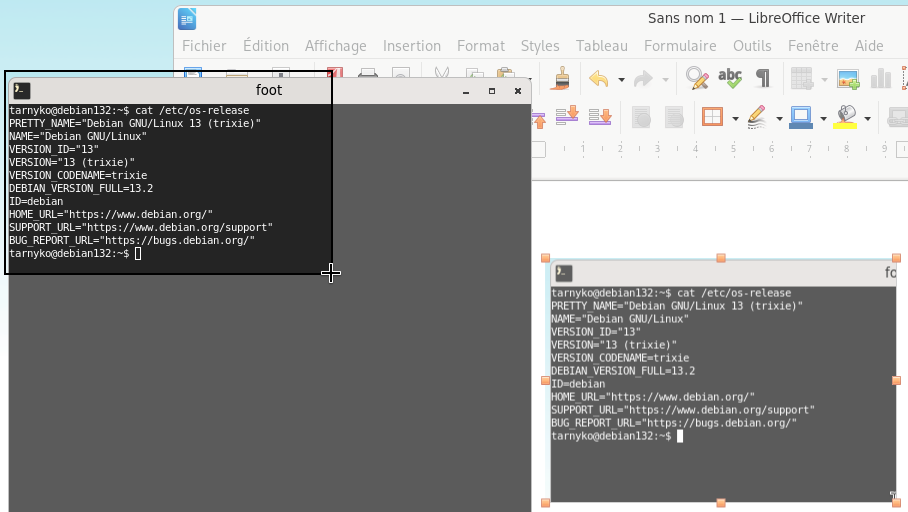The image size is (908, 512).
Task: Click the Send to Back arrow icon
Action: (x=600, y=117)
